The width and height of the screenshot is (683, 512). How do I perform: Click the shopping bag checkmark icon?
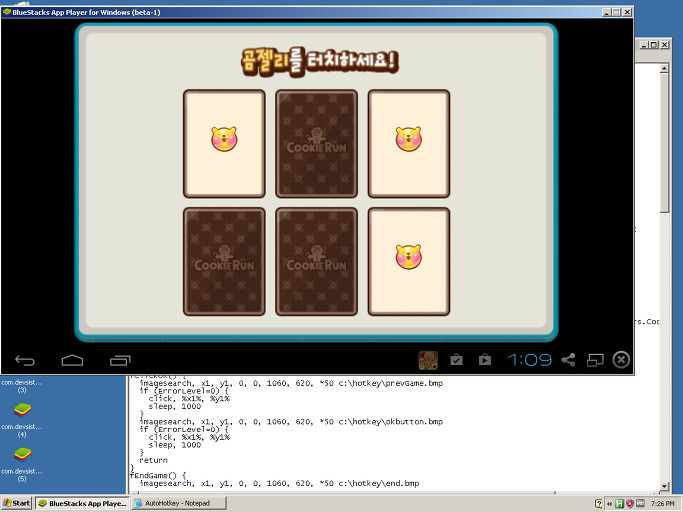click(x=456, y=360)
